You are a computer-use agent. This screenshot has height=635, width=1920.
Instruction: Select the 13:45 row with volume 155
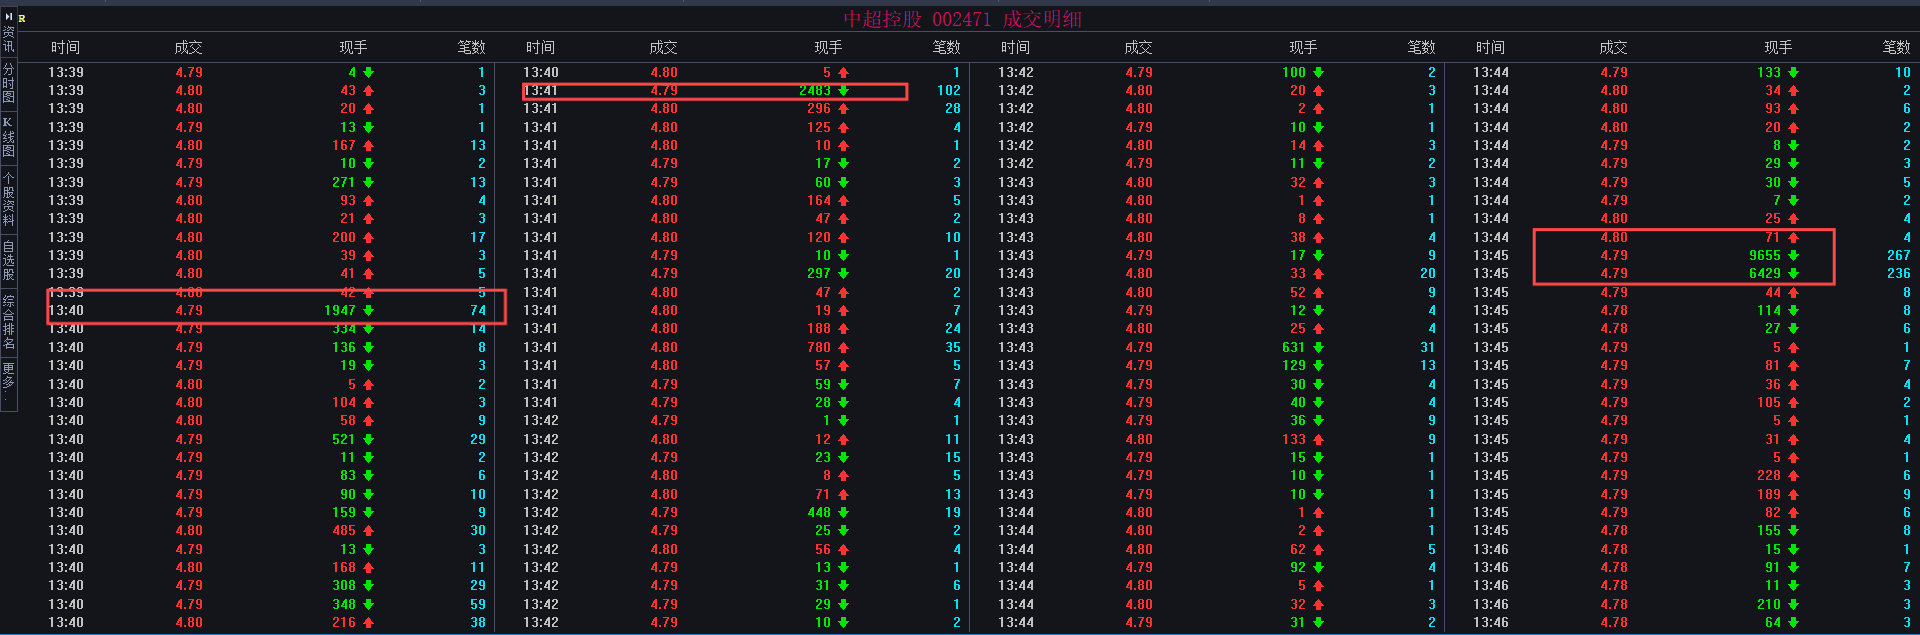coord(1692,530)
